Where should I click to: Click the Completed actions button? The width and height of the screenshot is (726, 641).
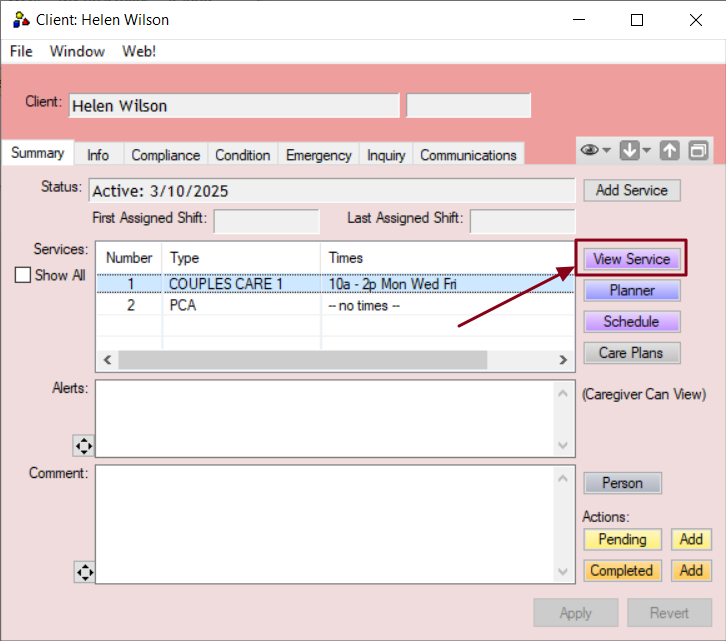pos(623,571)
